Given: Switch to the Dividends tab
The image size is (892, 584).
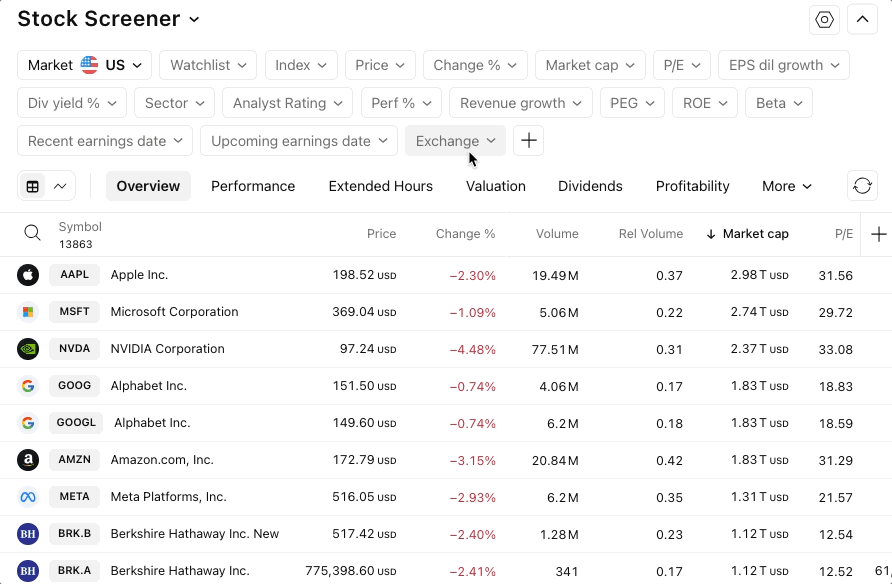Looking at the screenshot, I should [x=590, y=186].
